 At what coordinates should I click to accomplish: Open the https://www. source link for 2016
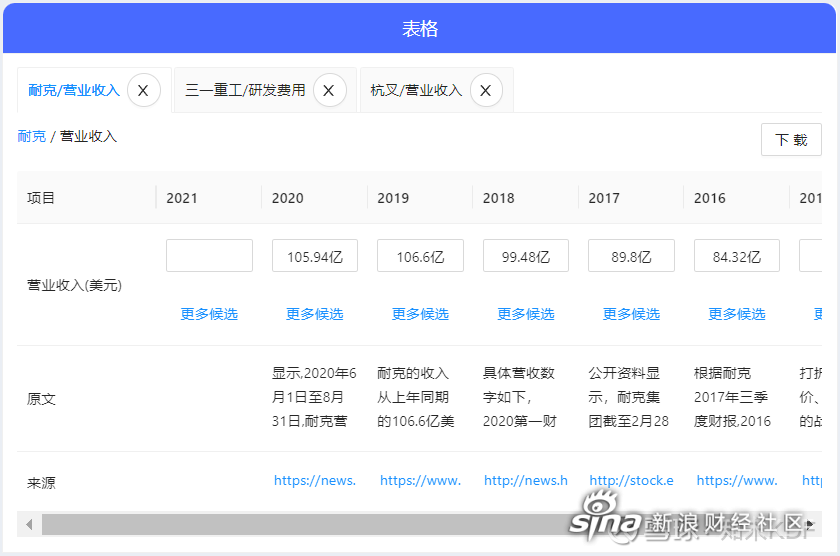click(737, 480)
